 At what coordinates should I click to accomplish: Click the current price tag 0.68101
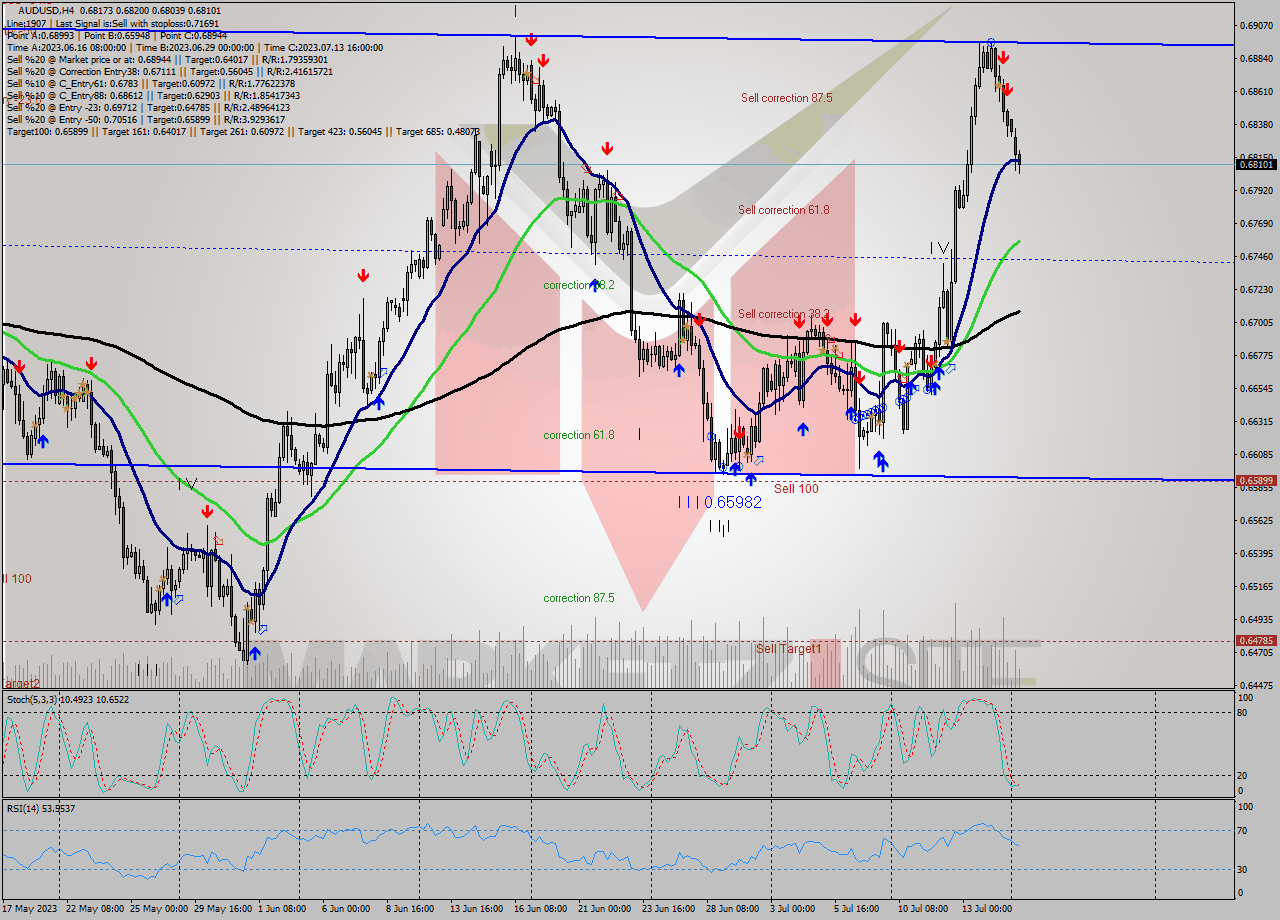click(1256, 164)
